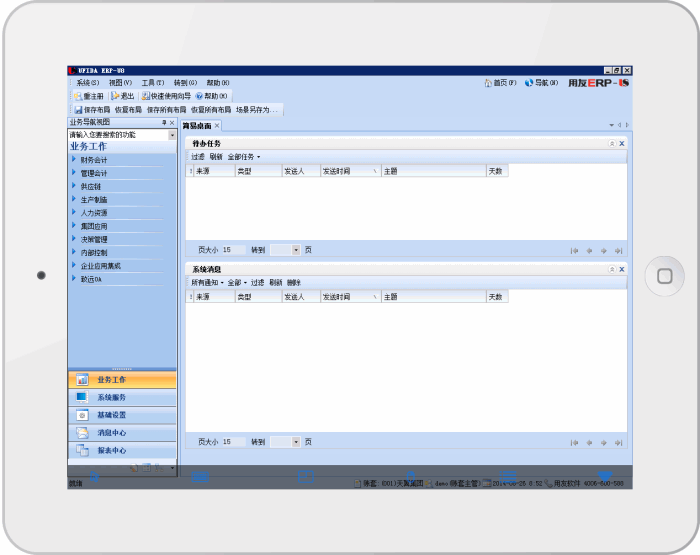Pin the 业务导航视图 navigation panel

click(x=164, y=122)
